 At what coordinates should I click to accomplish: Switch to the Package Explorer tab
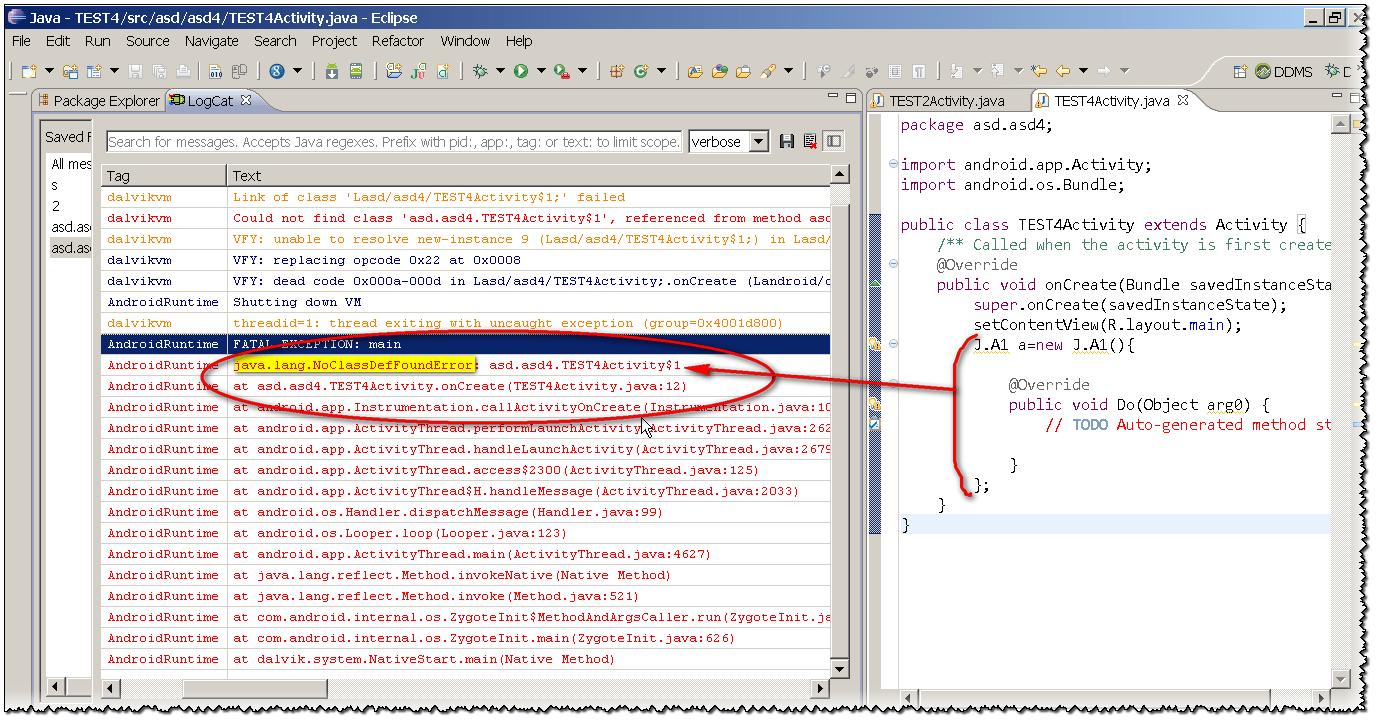tap(99, 101)
